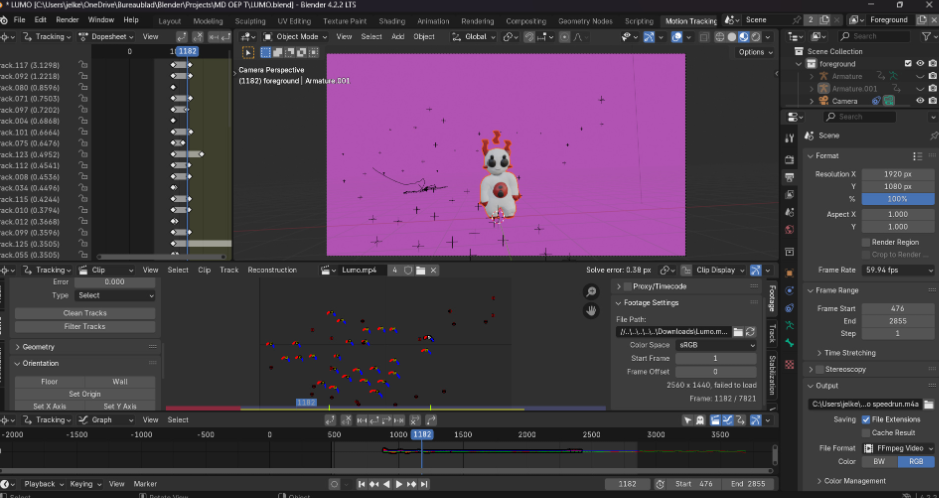The image size is (939, 498).
Task: Open the Stabilization sidebar tab
Action: point(772,374)
